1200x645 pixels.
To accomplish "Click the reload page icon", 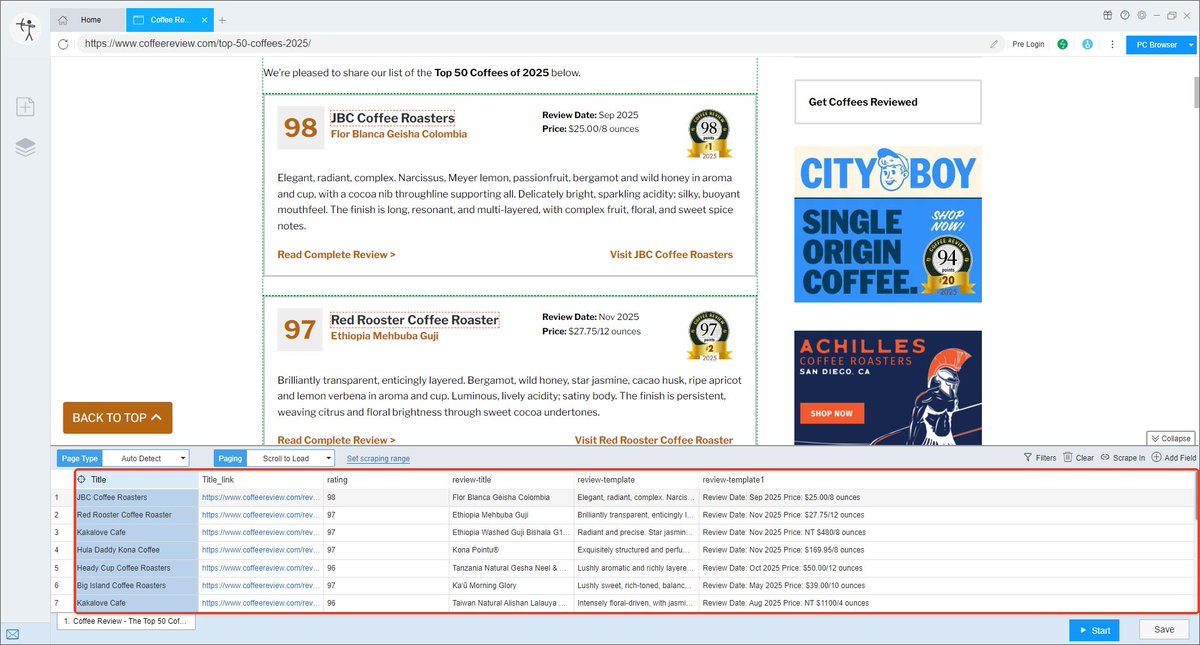I will (x=63, y=44).
